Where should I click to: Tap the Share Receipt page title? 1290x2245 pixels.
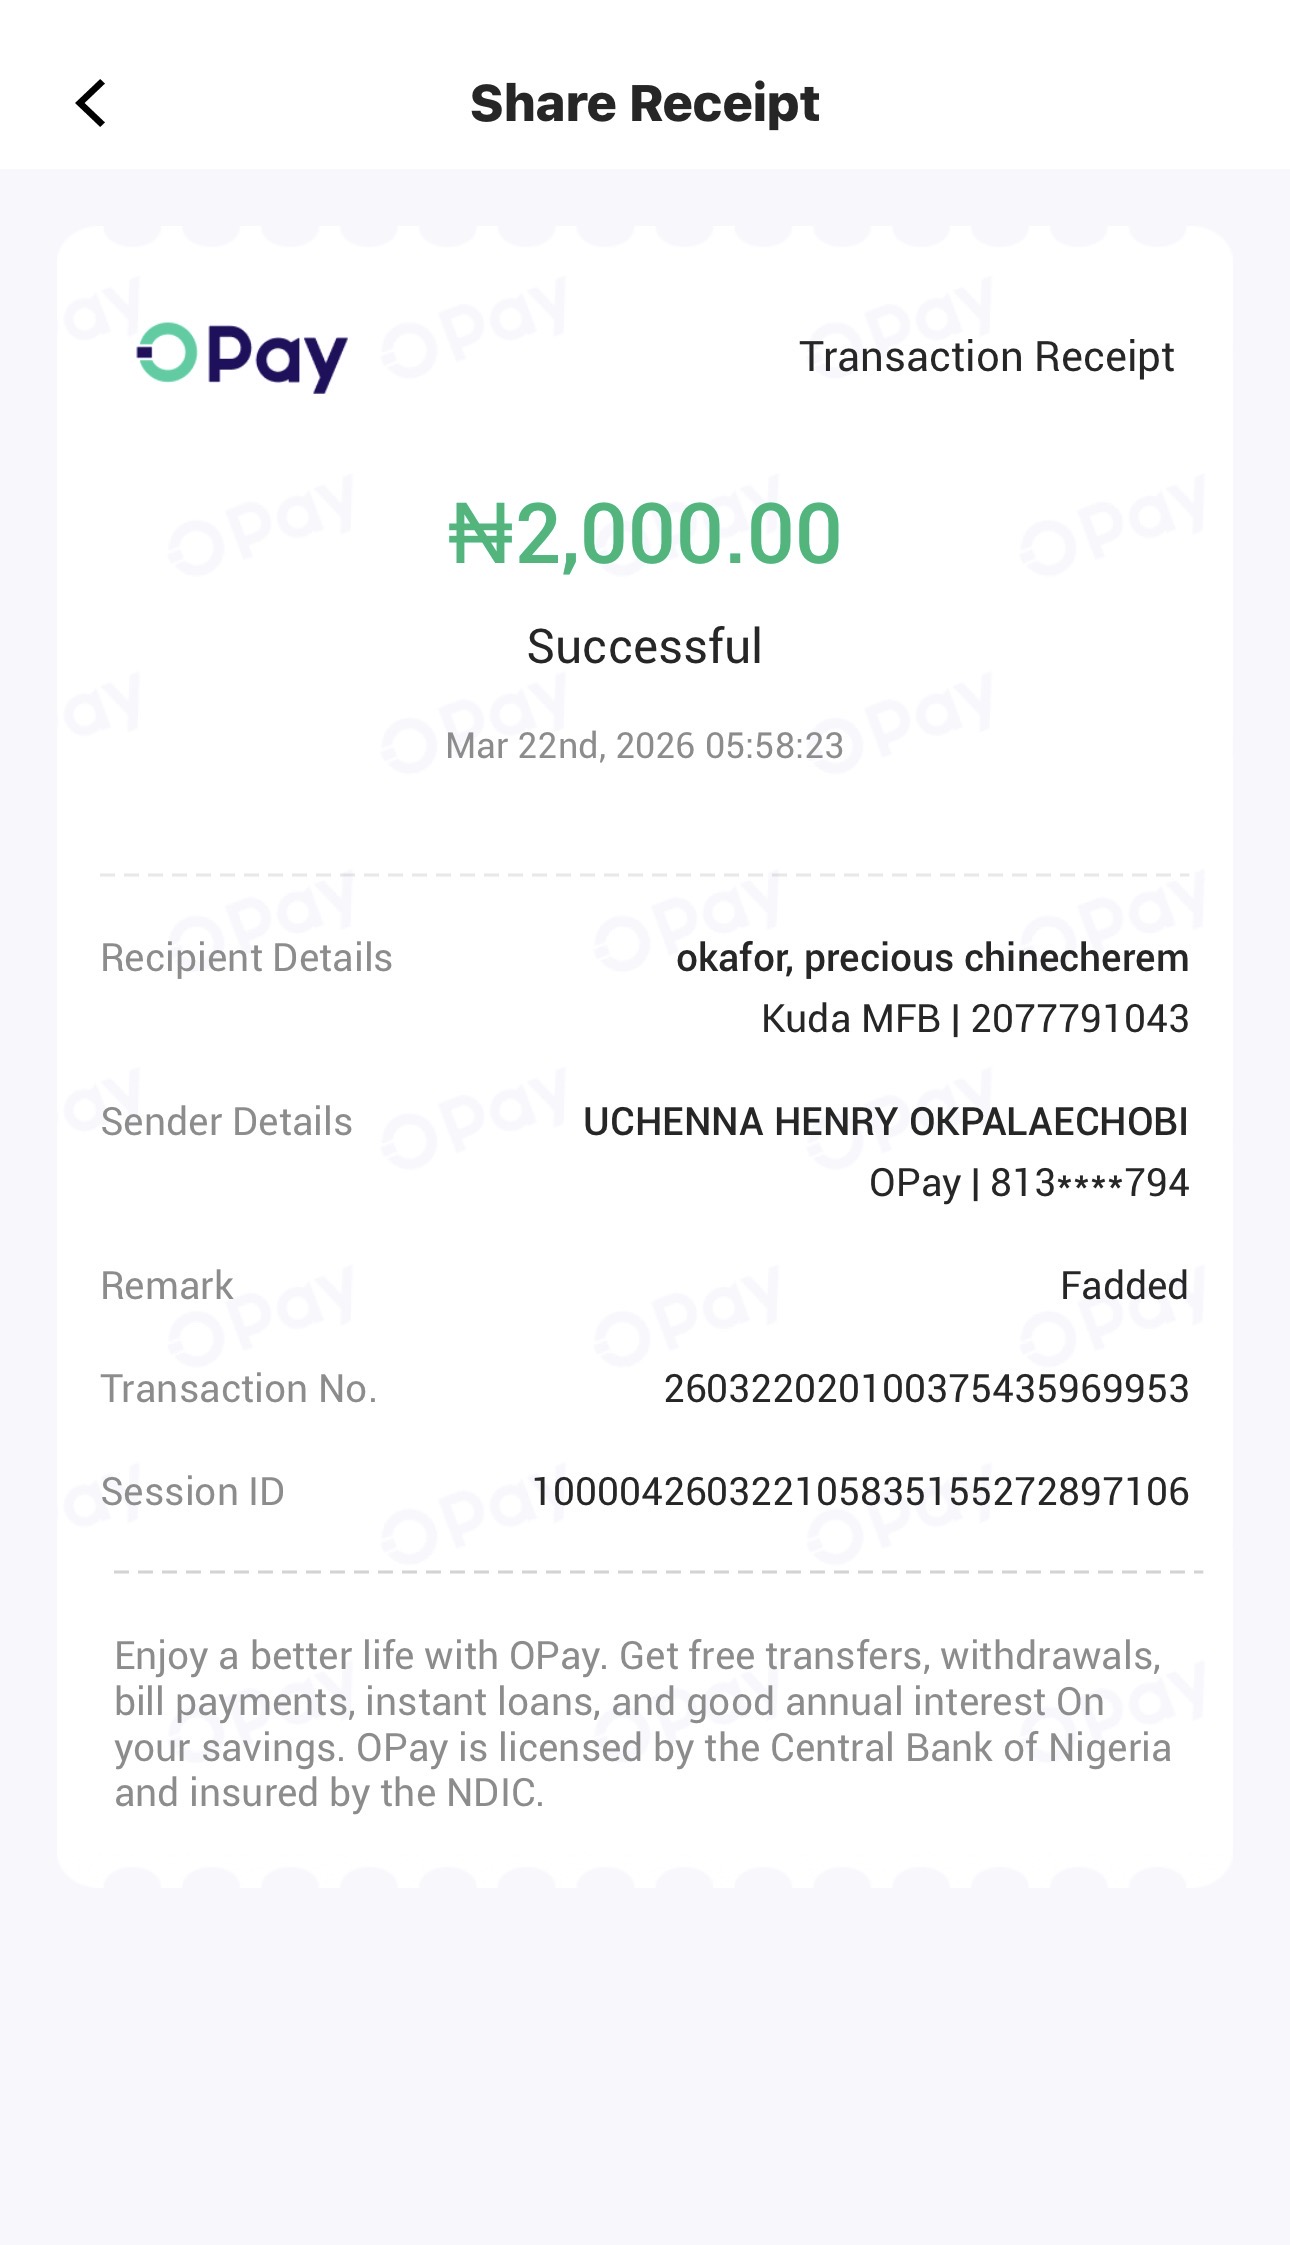tap(644, 103)
